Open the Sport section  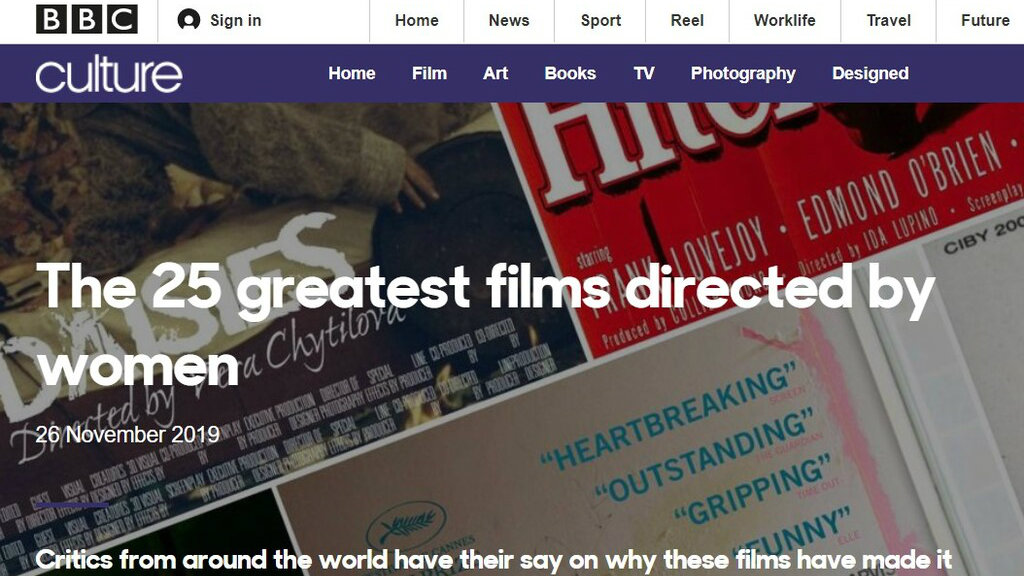coord(601,20)
